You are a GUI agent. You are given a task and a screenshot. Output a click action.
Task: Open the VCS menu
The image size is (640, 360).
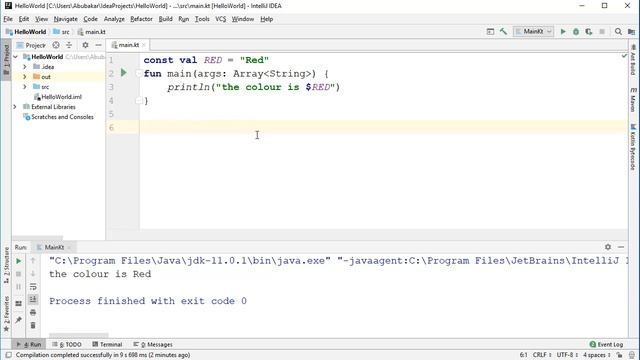pyautogui.click(x=220, y=19)
